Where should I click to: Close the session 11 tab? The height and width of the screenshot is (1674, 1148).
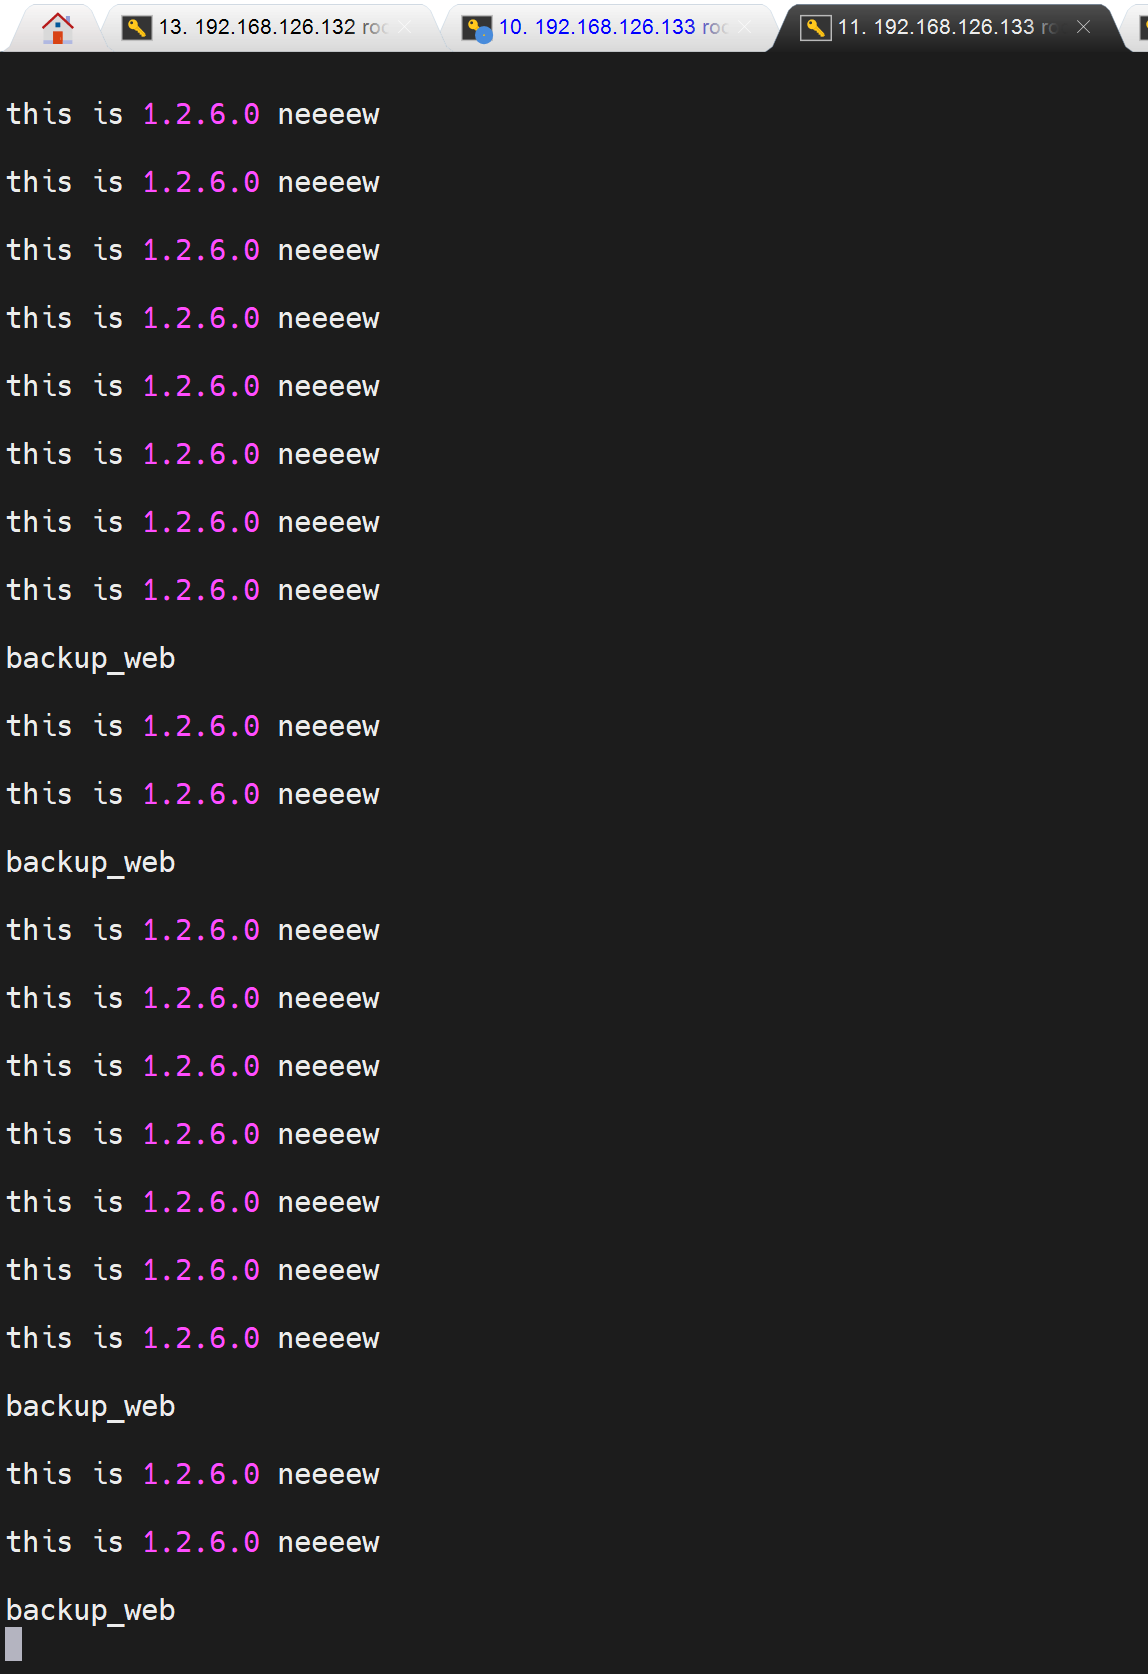(x=1083, y=27)
